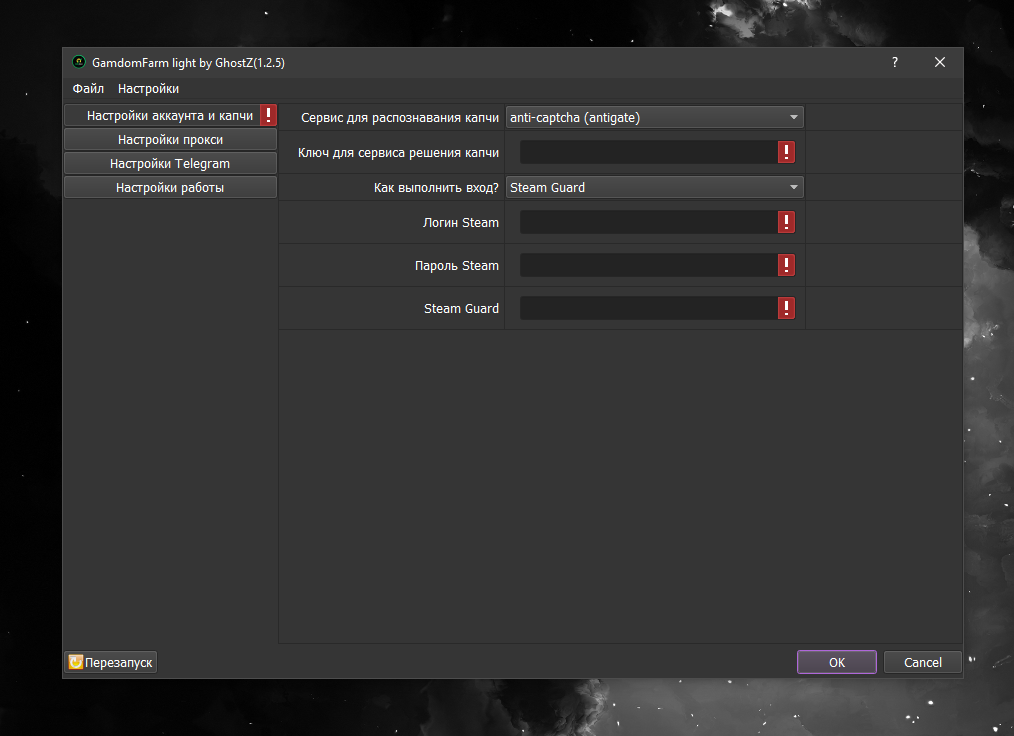Open the Настройки menu
1014x736 pixels.
pos(148,89)
